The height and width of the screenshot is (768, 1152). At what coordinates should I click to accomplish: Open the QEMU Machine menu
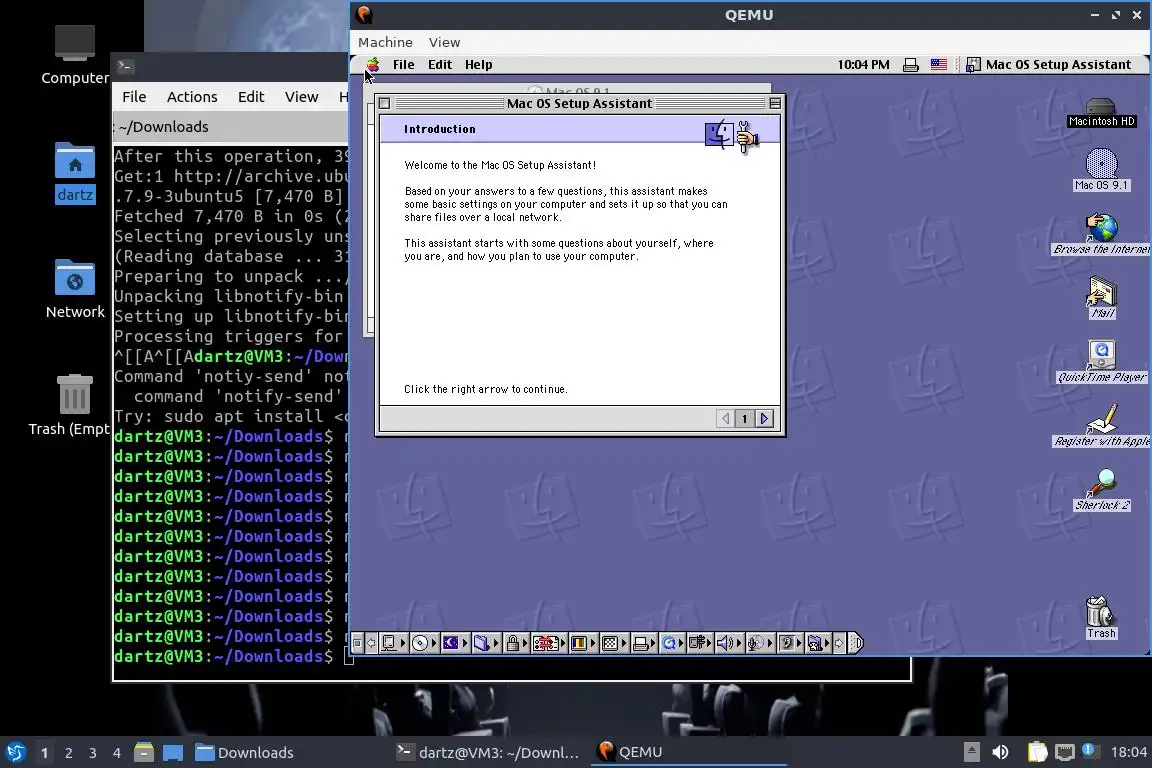385,43
